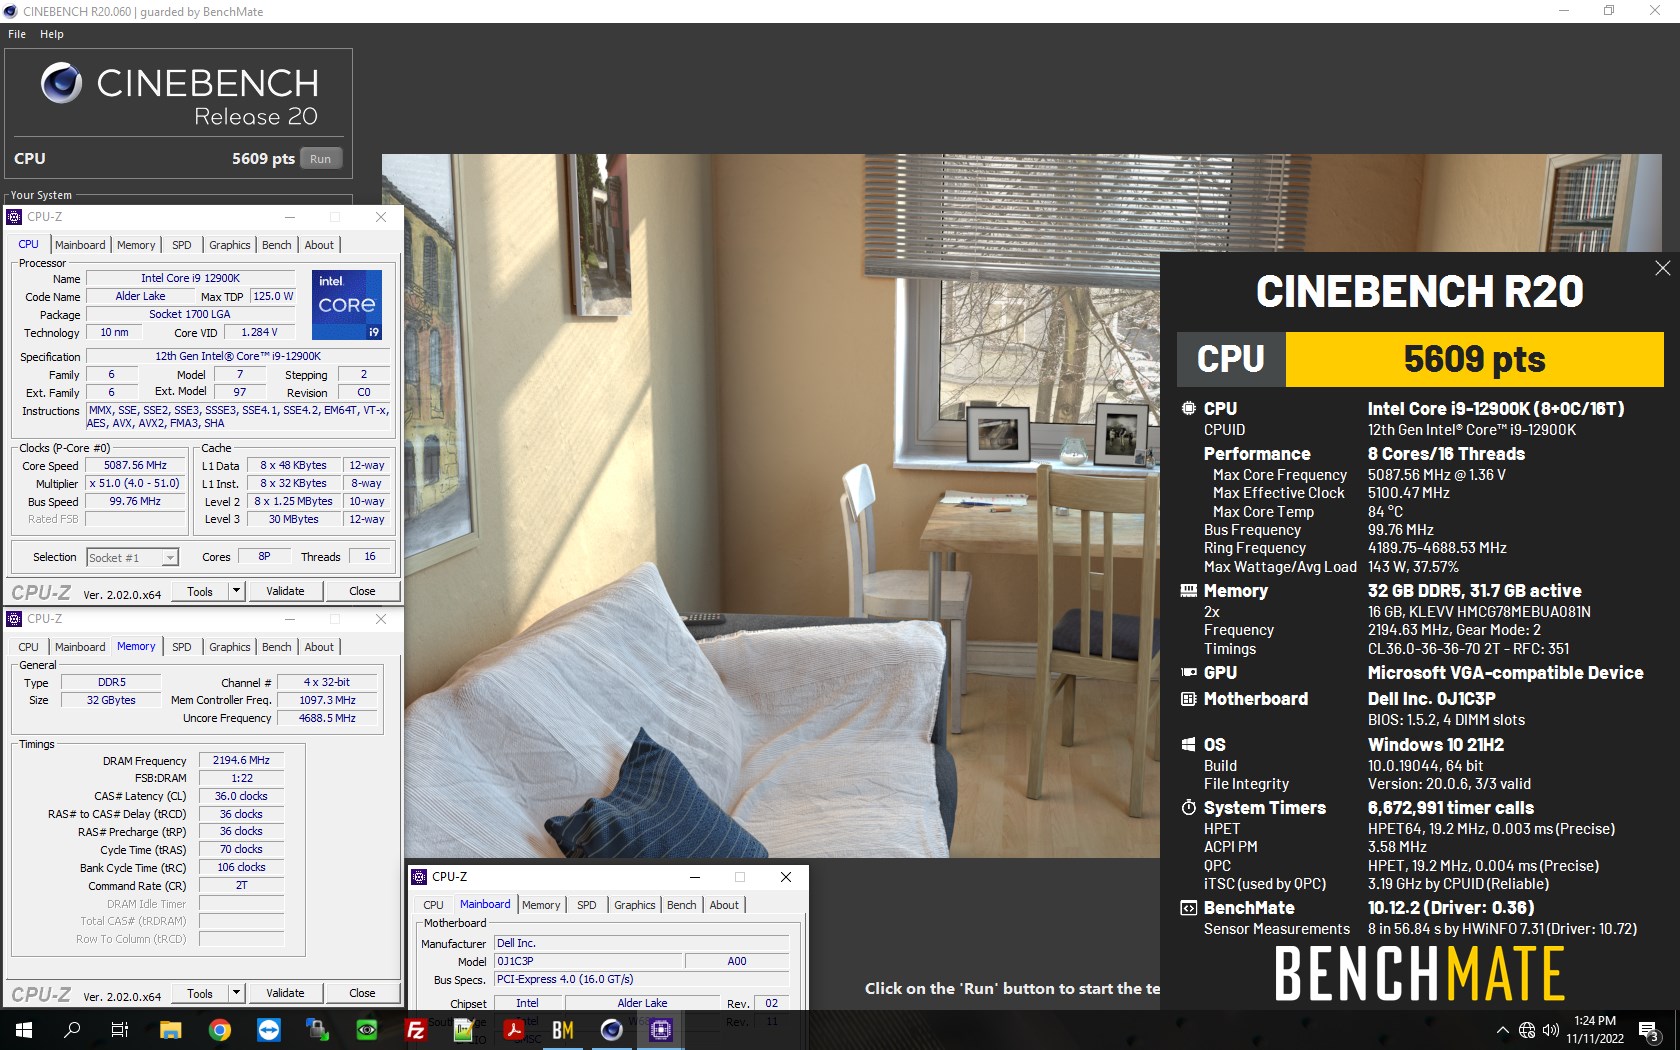Viewport: 1680px width, 1050px height.
Task: Open Graphics tab in top CPU-Z window
Action: point(230,245)
